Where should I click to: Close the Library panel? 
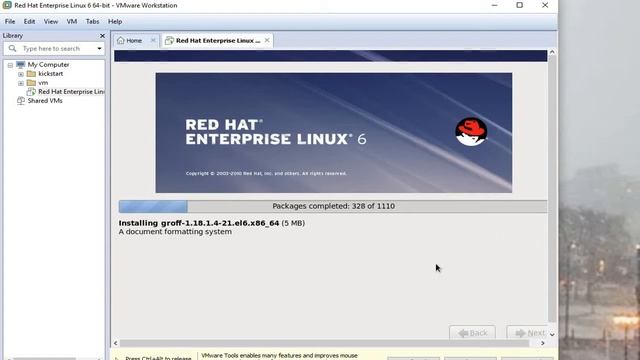coord(102,36)
